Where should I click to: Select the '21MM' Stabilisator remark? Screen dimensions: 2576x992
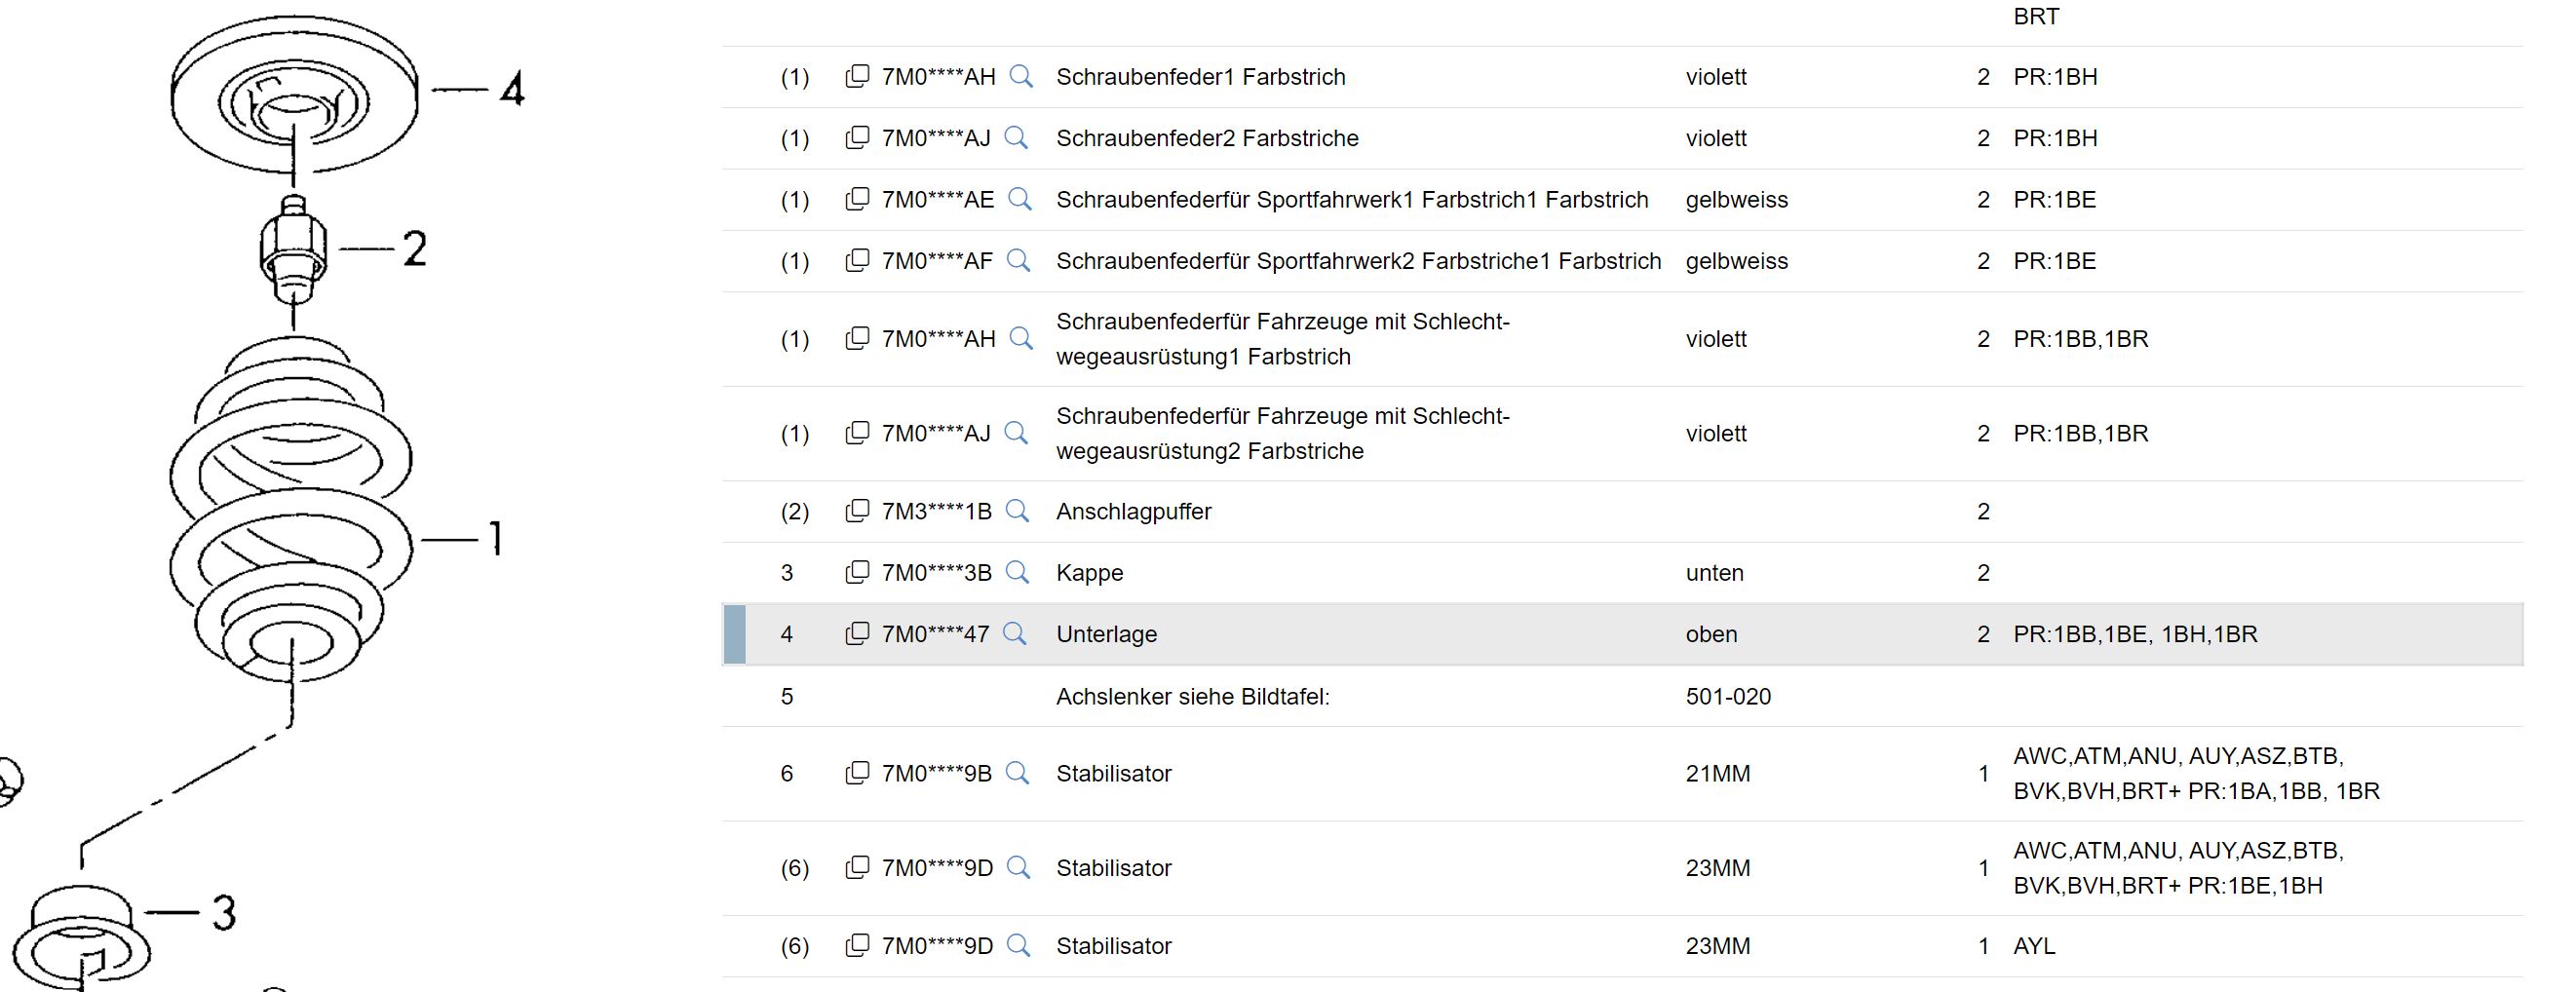coord(1717,774)
